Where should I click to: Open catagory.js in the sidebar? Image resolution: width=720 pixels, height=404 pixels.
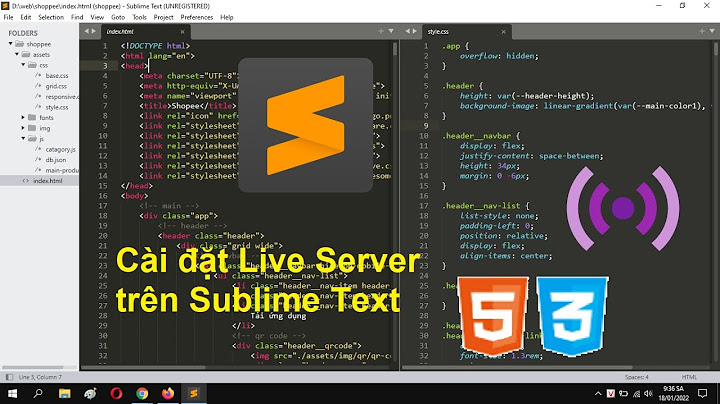[x=61, y=149]
